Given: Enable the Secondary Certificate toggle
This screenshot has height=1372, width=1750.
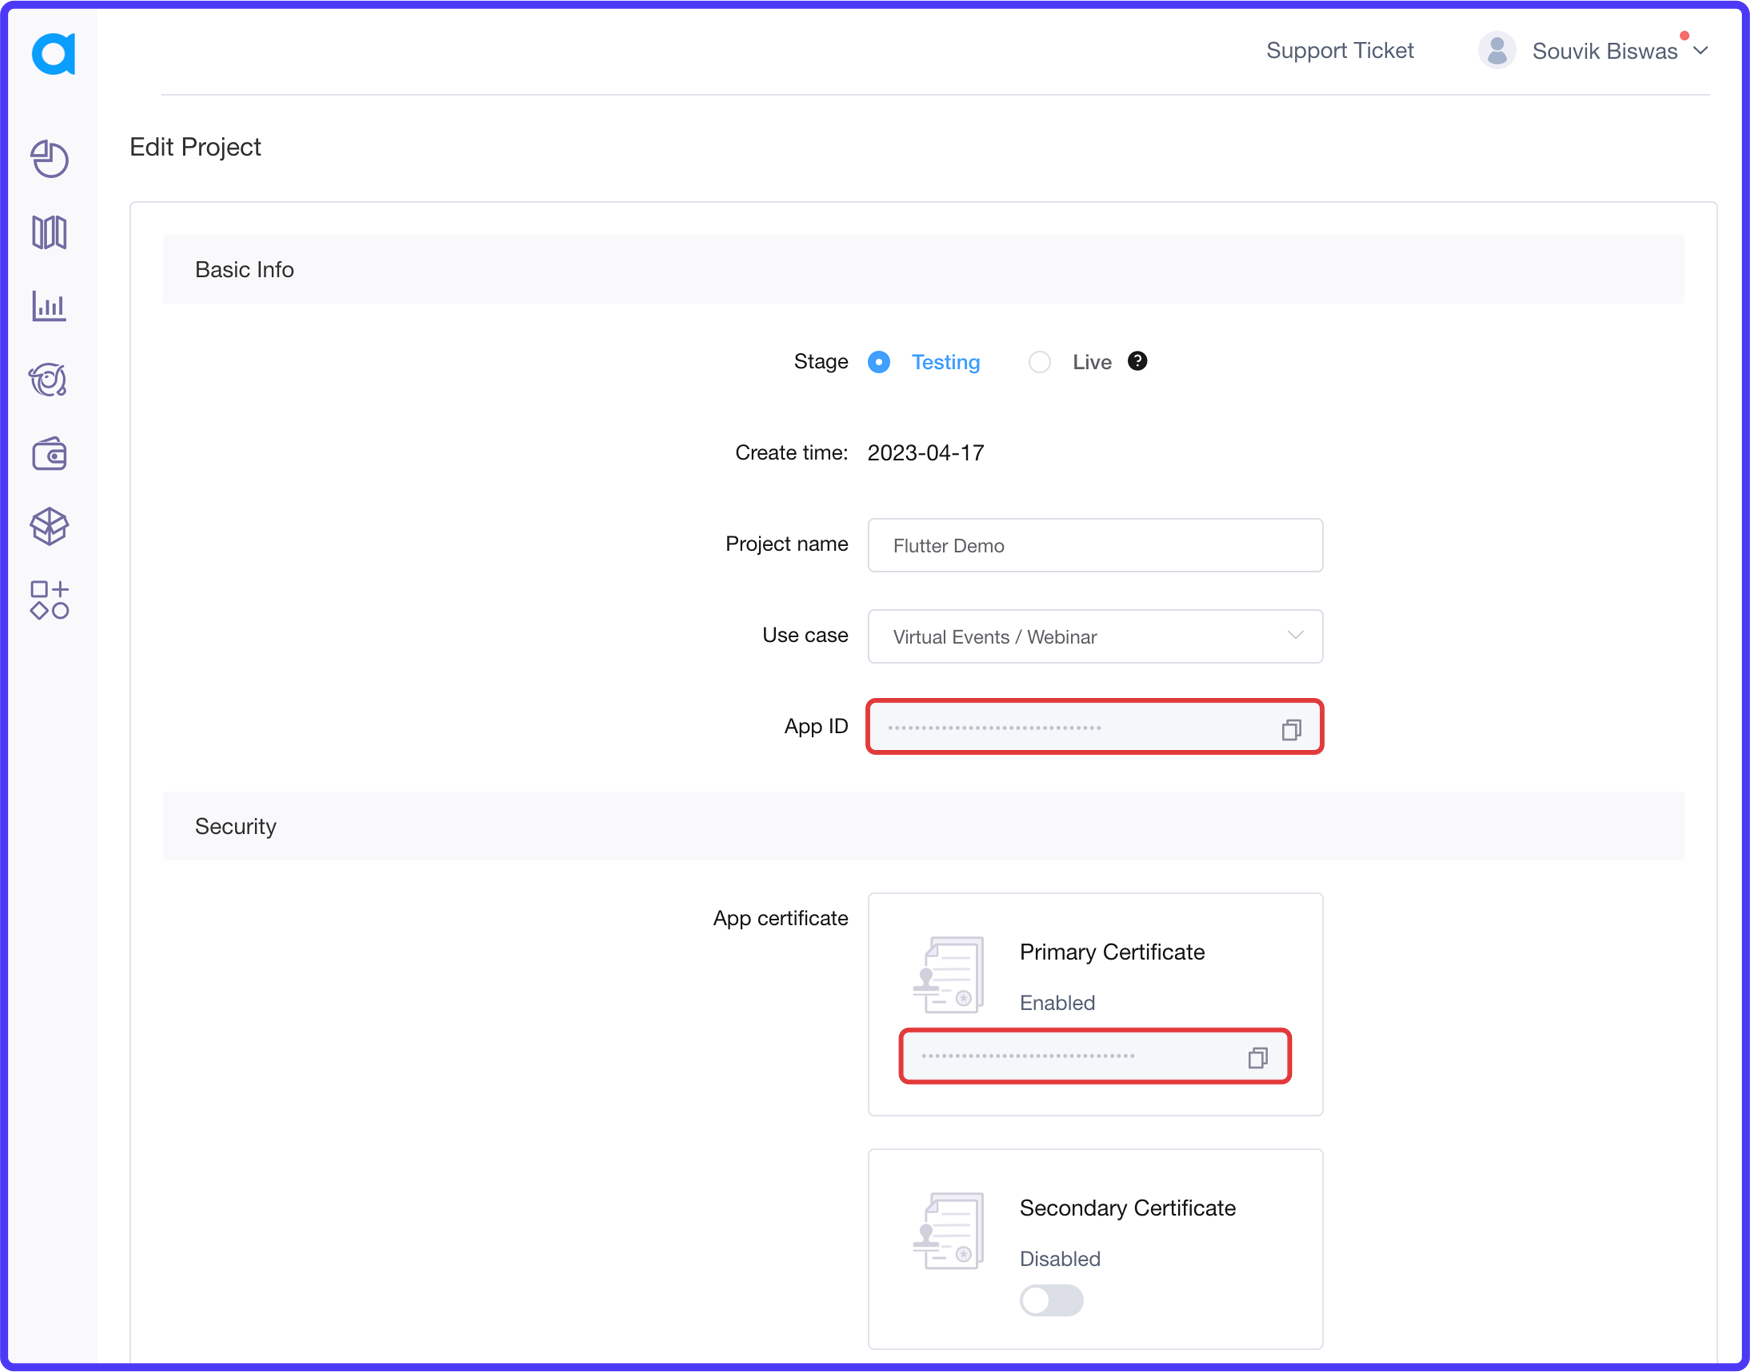Looking at the screenshot, I should click(x=1051, y=1300).
